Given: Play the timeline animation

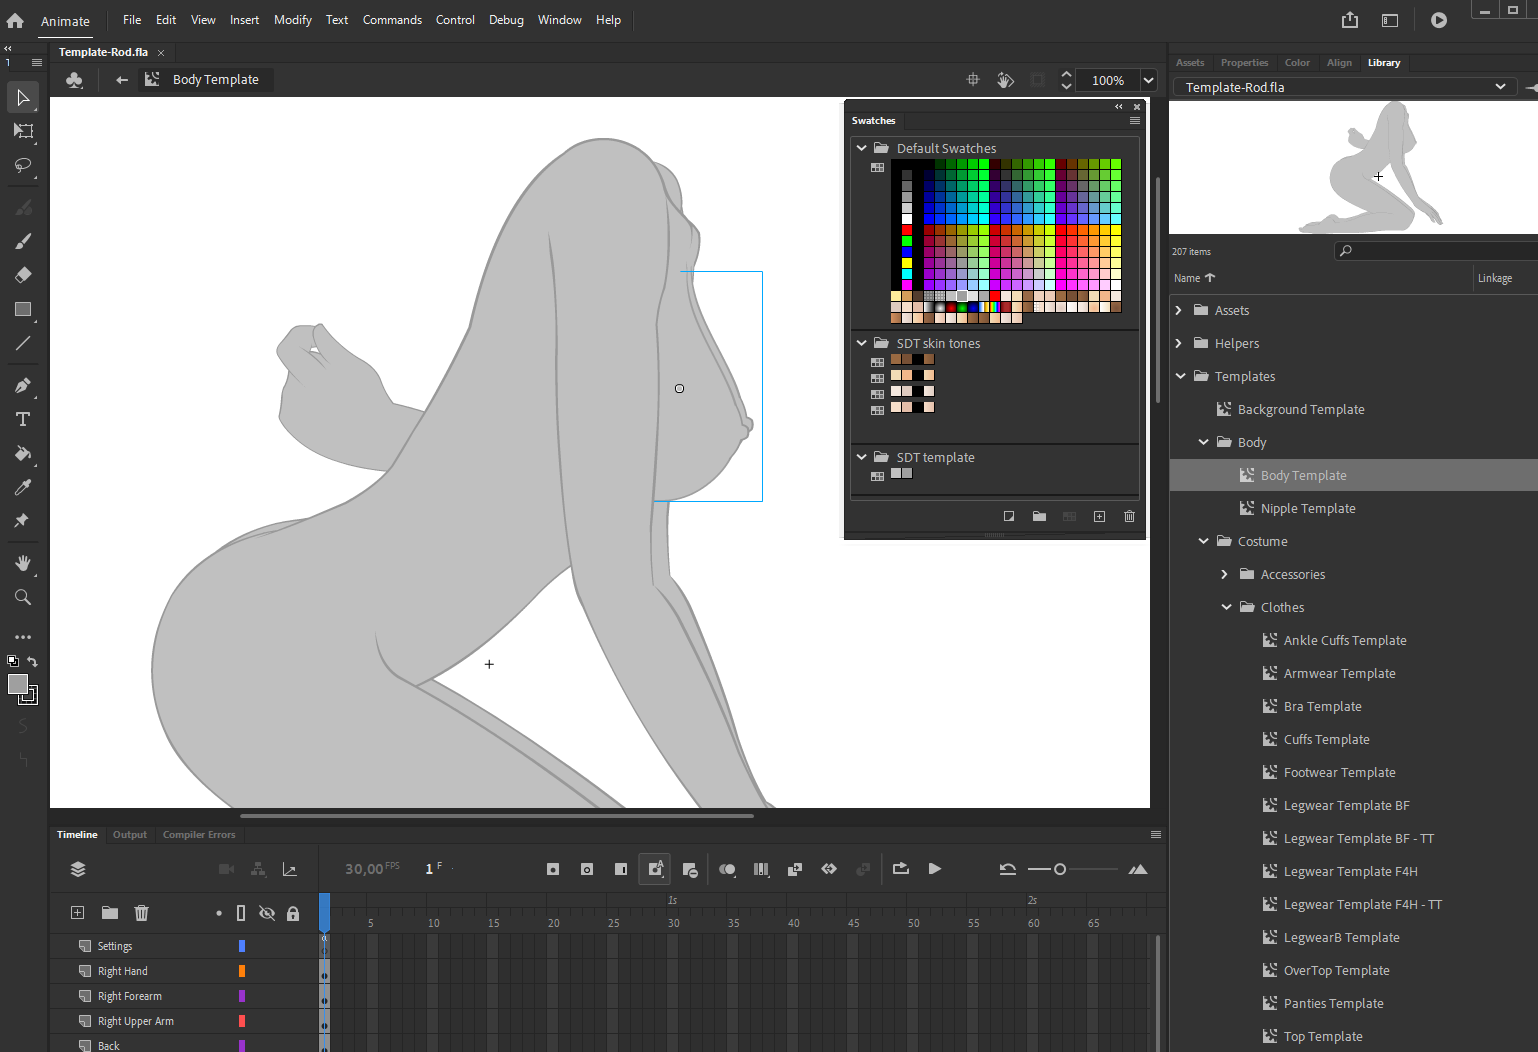Looking at the screenshot, I should point(935,869).
